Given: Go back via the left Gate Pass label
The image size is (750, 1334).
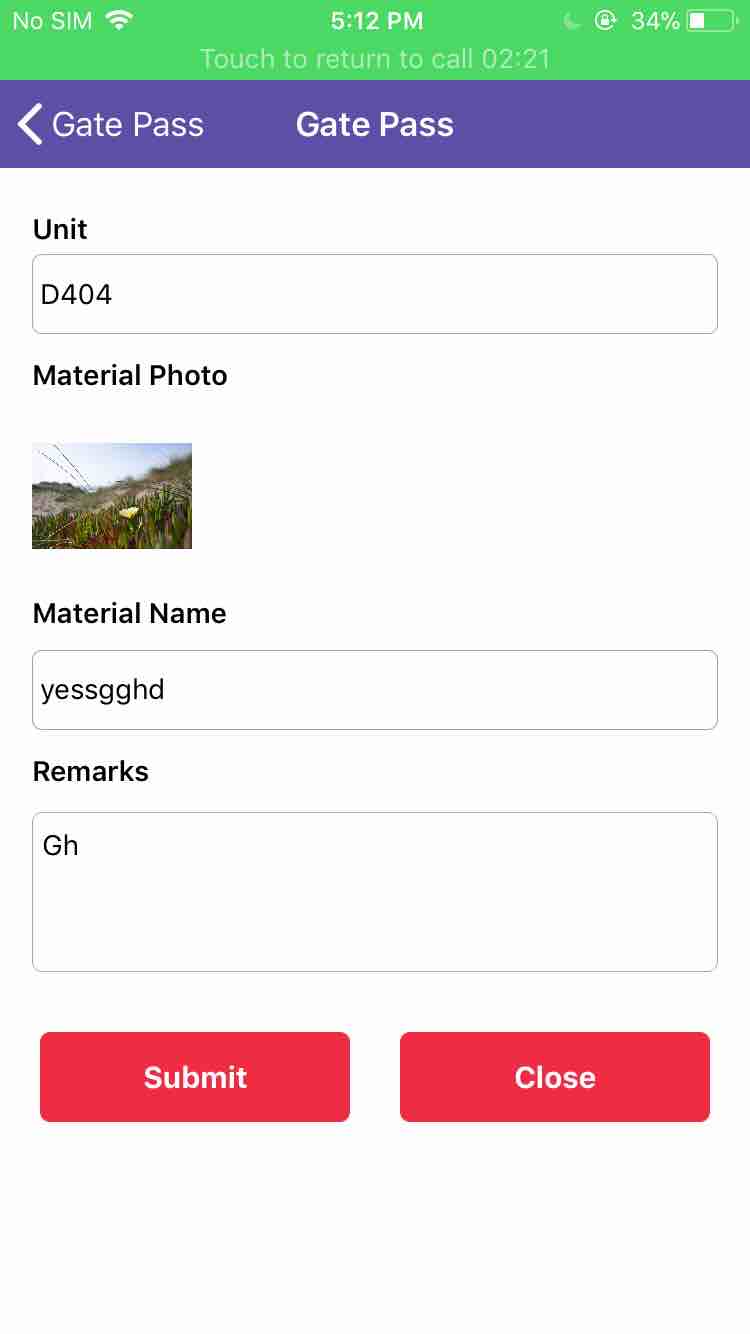Looking at the screenshot, I should pyautogui.click(x=128, y=125).
